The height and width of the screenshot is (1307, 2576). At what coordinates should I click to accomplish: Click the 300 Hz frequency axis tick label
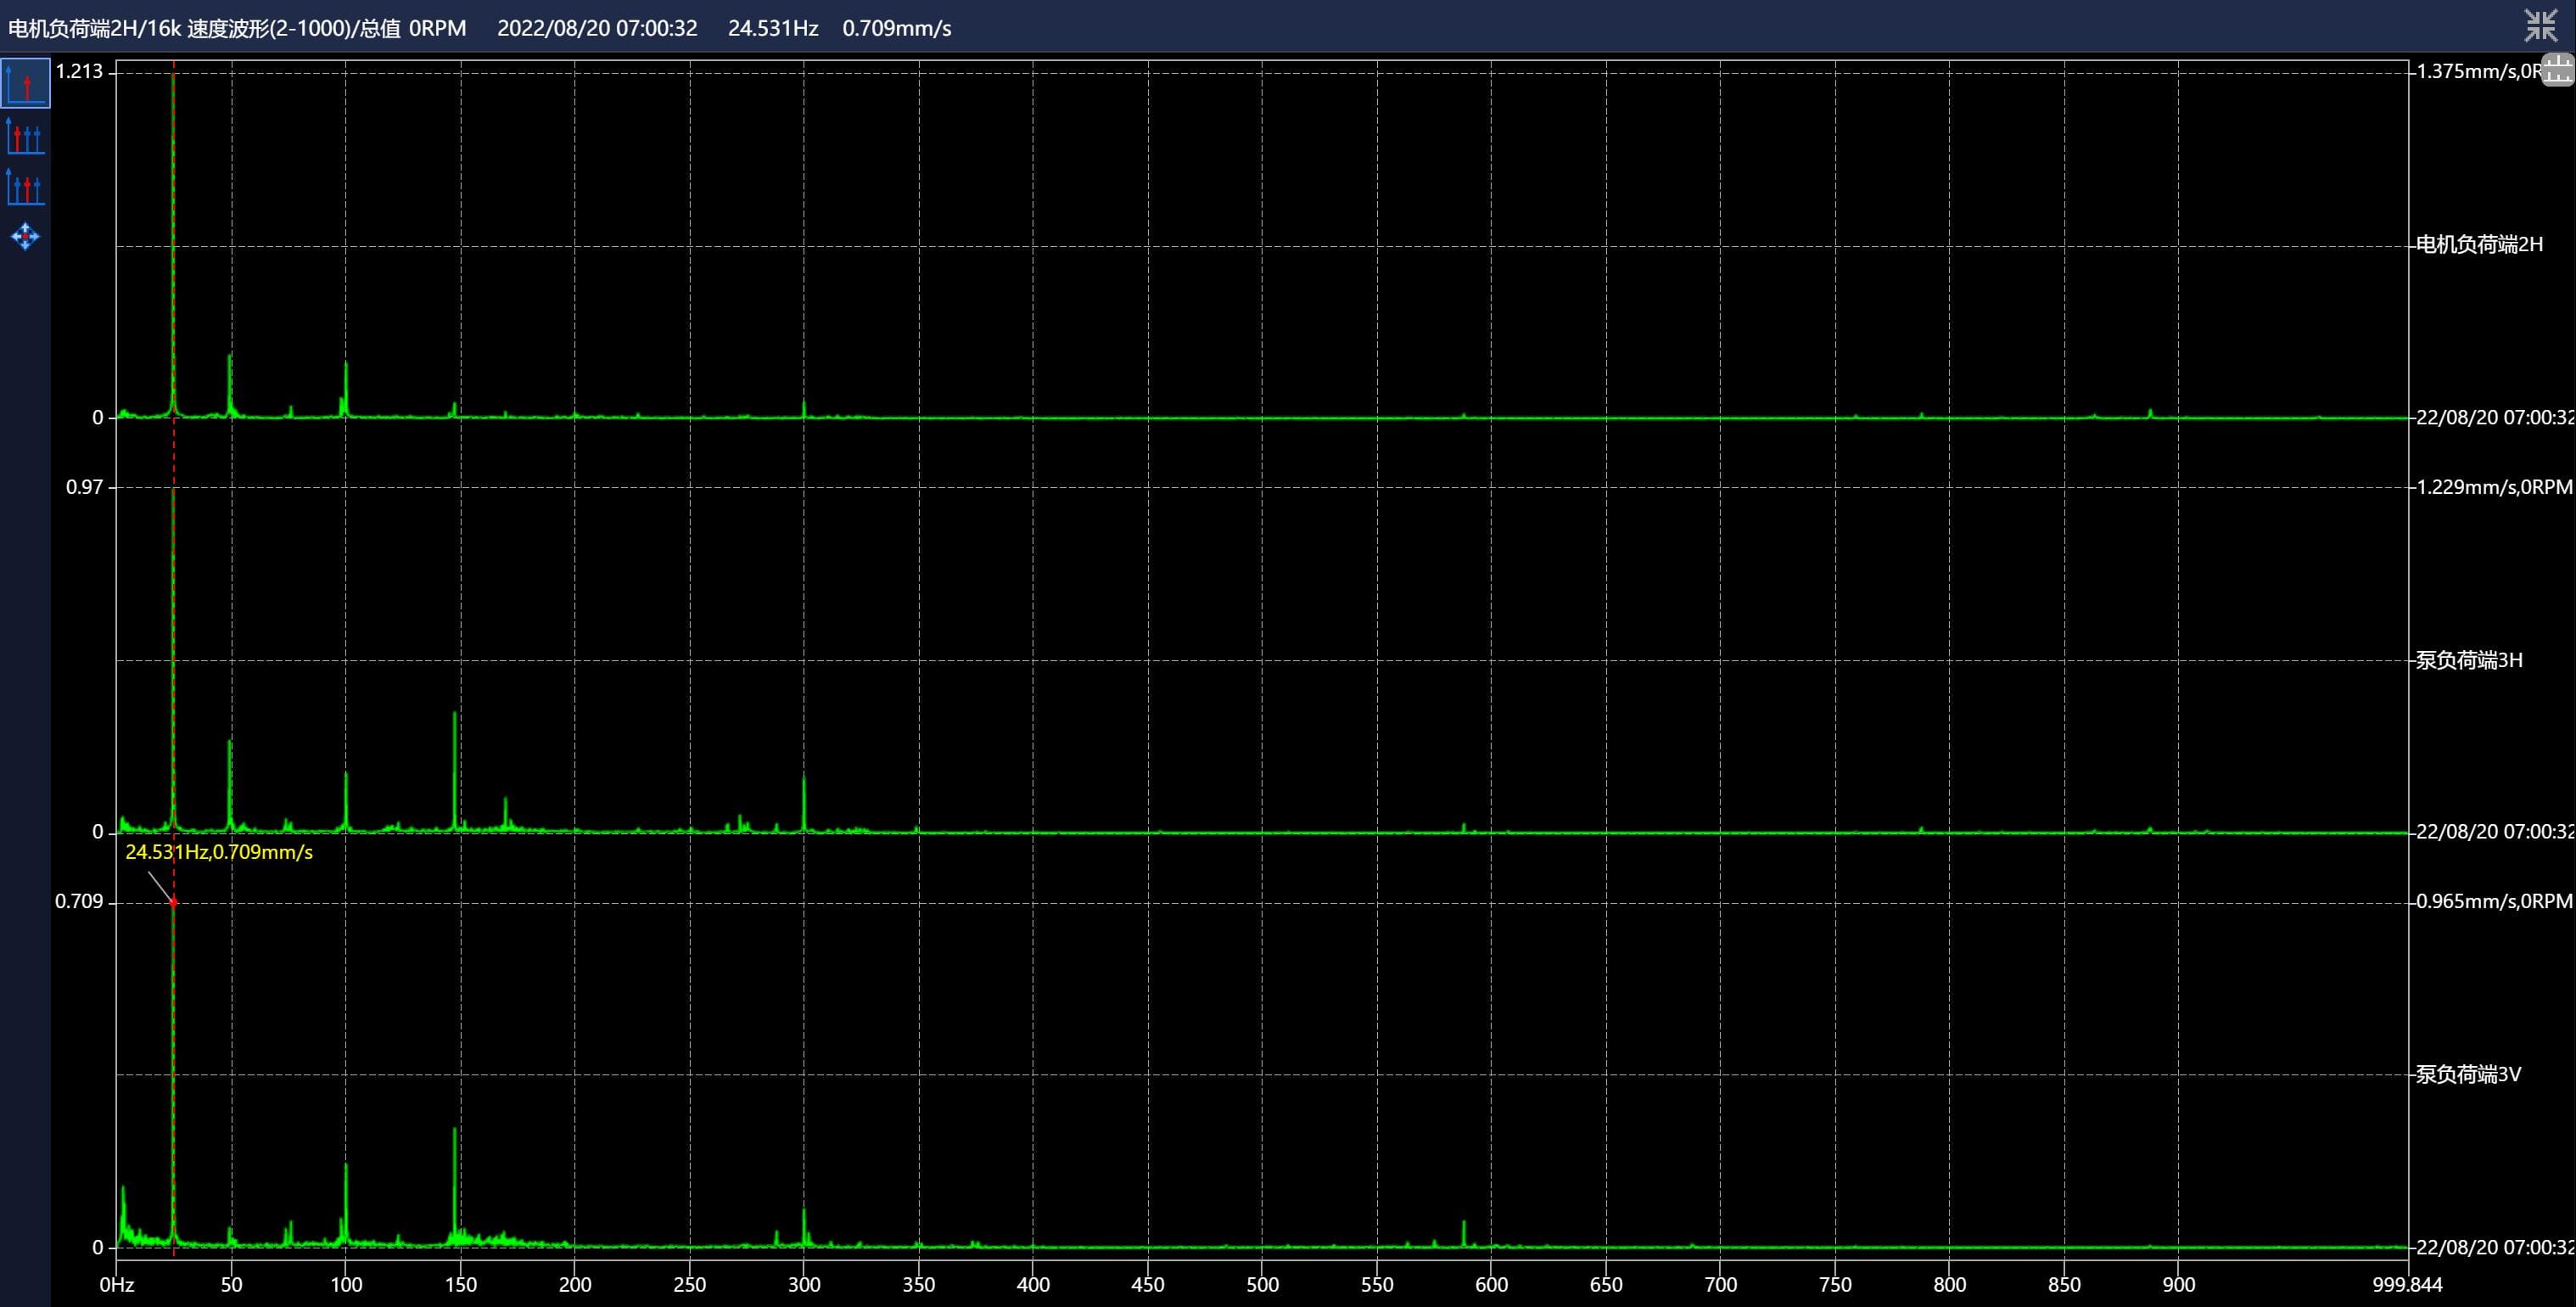pos(804,1285)
